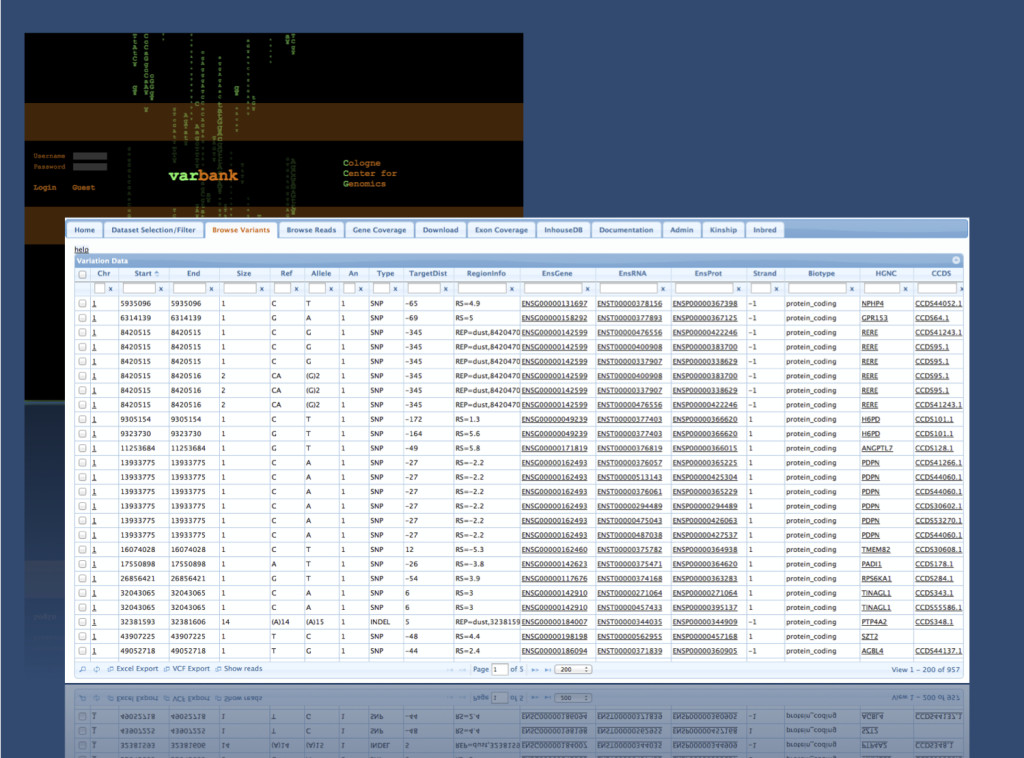Toggle the select-all checkbox in the table header
Screen dimensions: 1024x758
(x=82, y=273)
